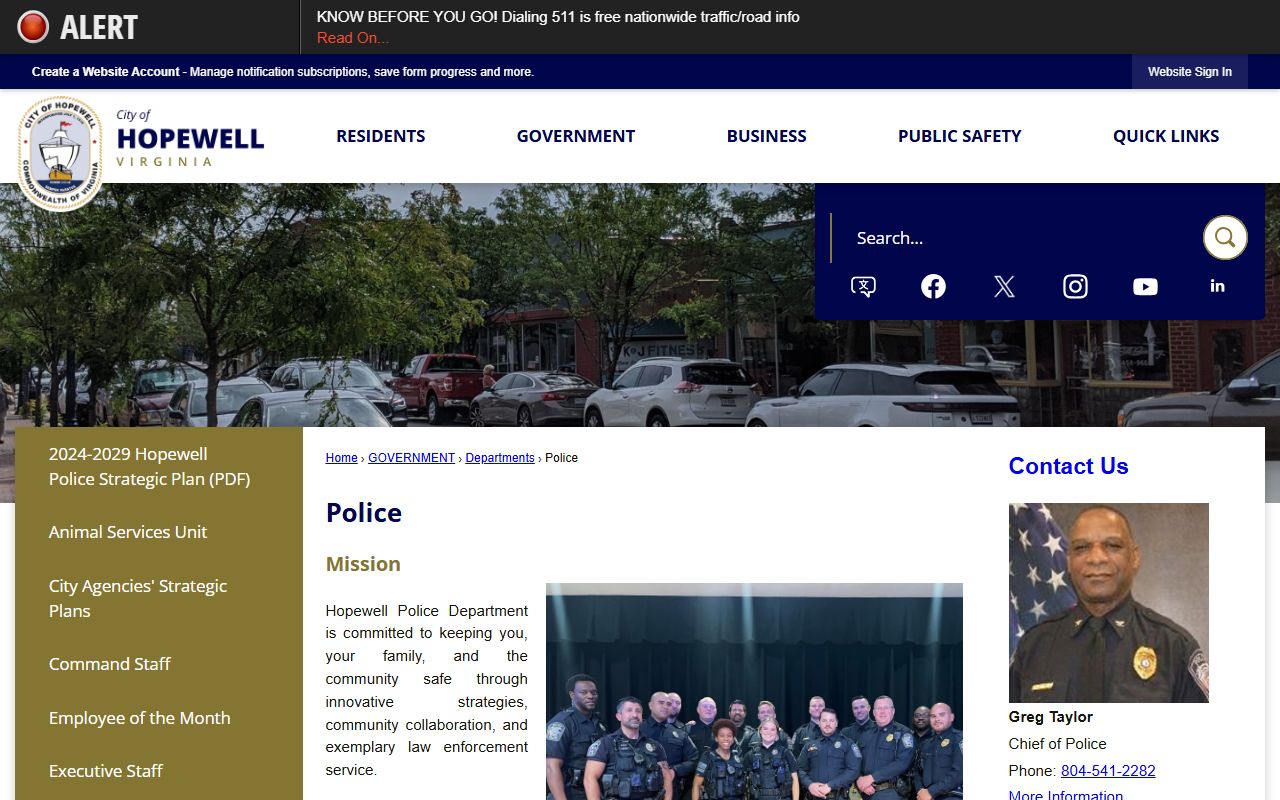The image size is (1280, 800).
Task: Click the Mission subheading
Action: 363,564
